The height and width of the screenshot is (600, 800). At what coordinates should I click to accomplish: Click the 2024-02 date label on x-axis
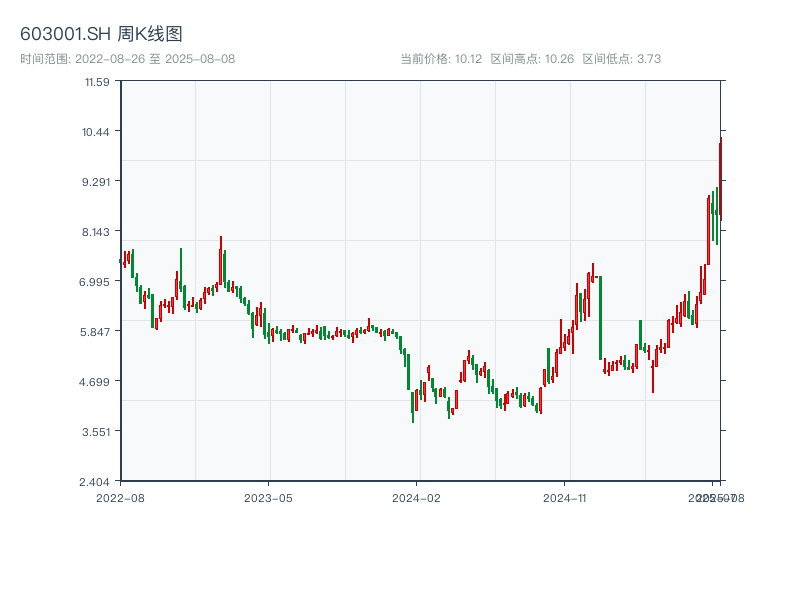point(417,497)
